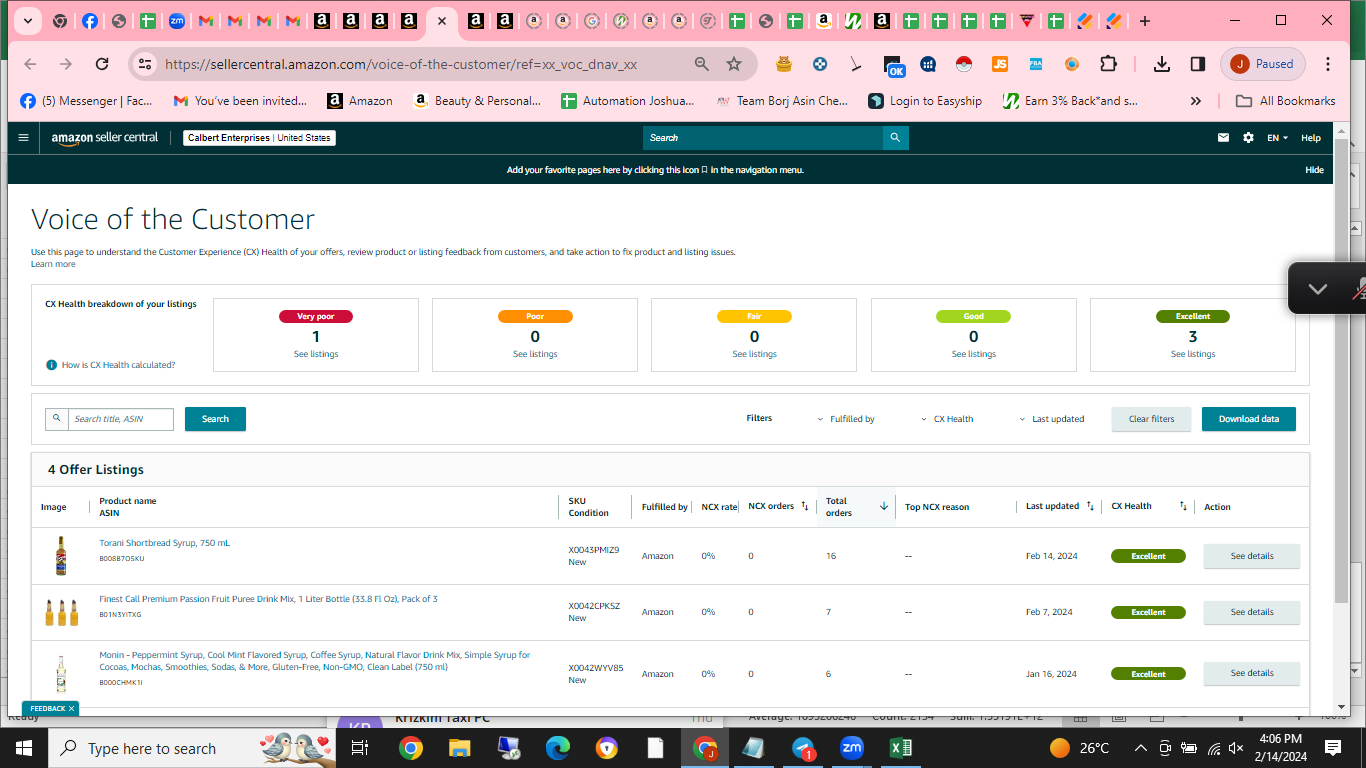Bookmark this page with the star icon

coord(734,64)
